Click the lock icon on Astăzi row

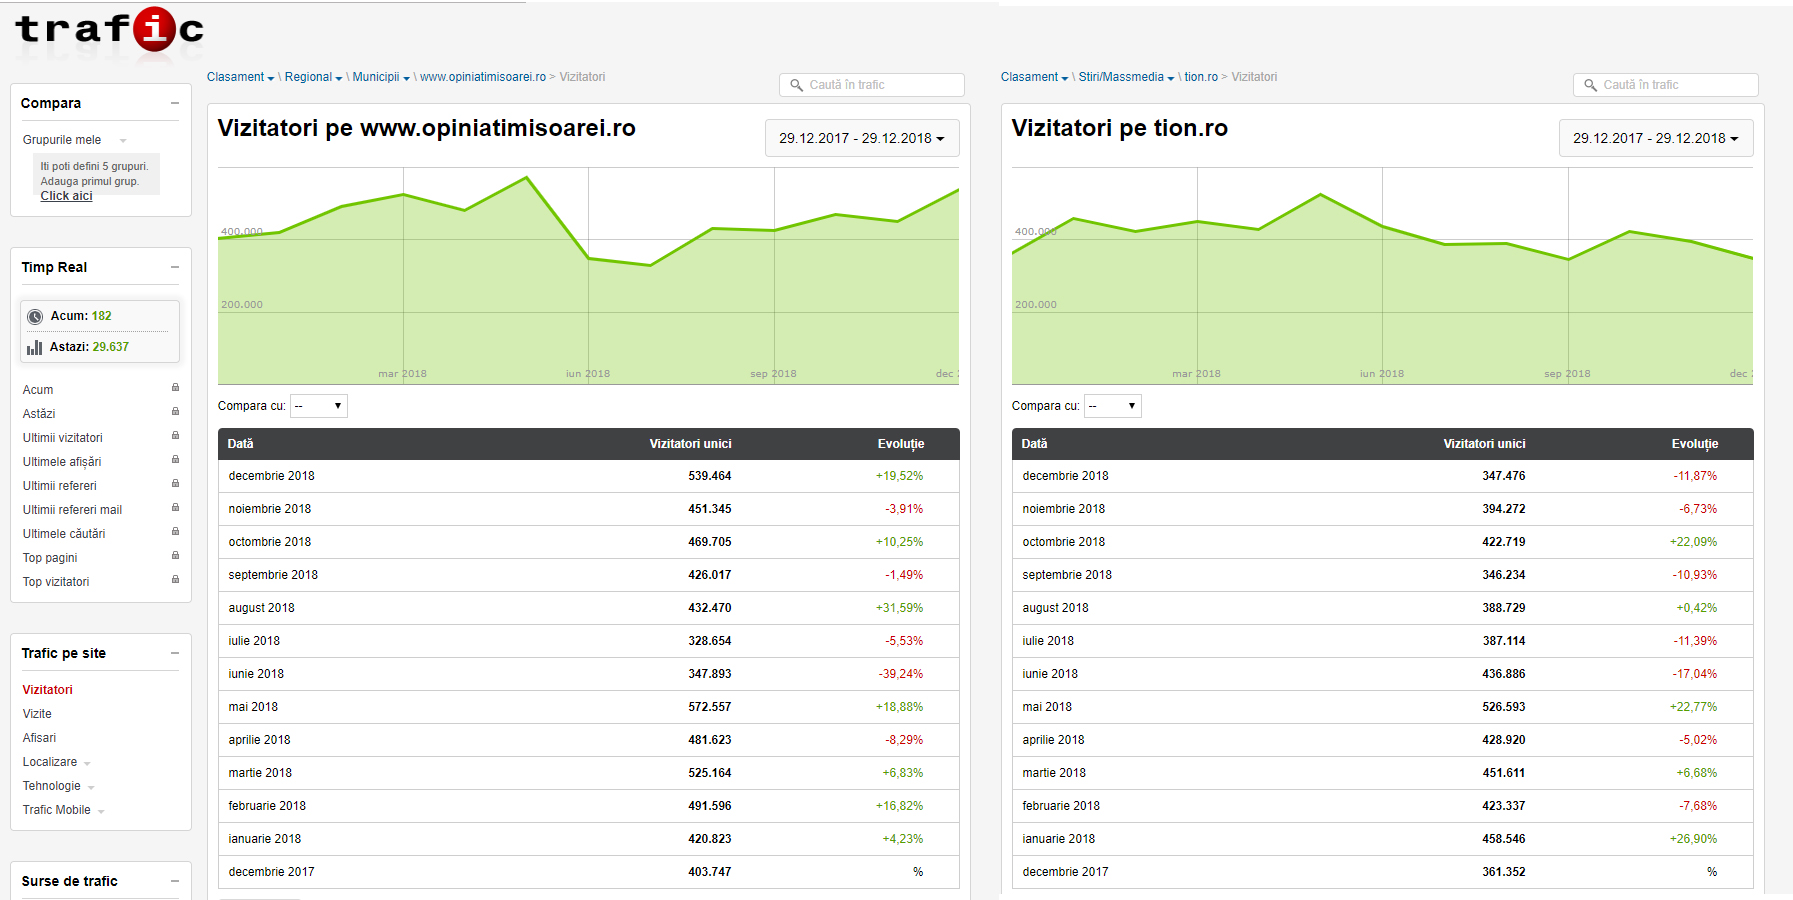(x=175, y=412)
